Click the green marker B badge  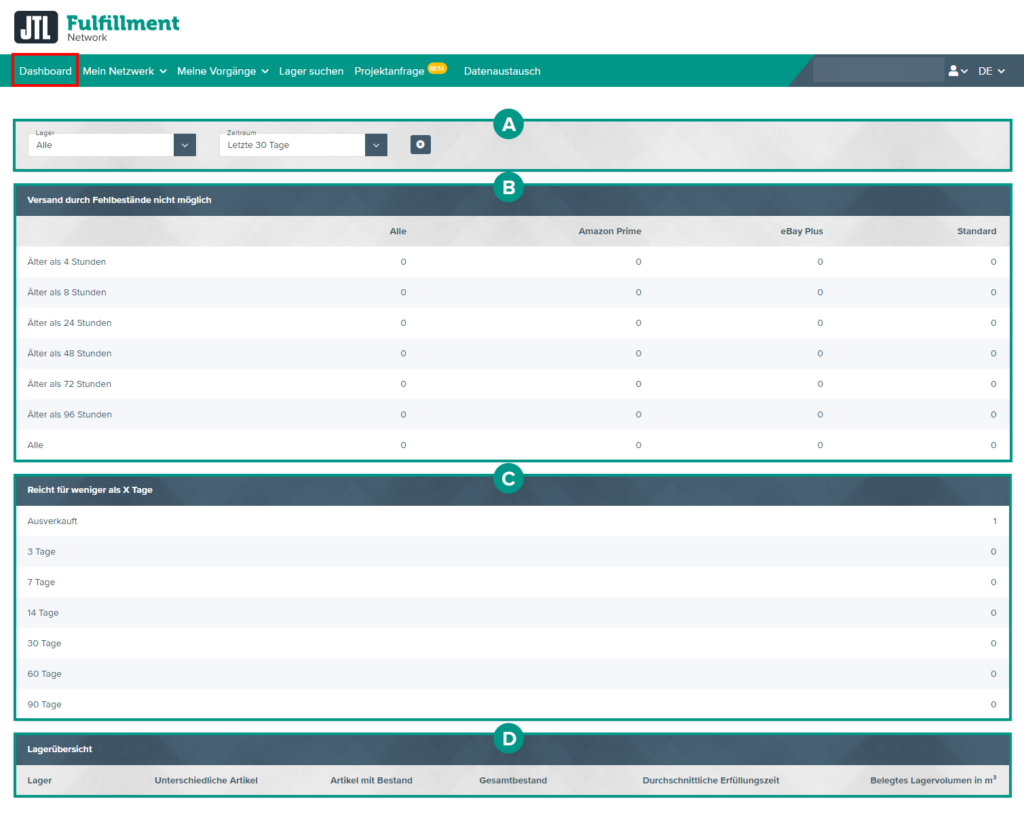pyautogui.click(x=508, y=187)
